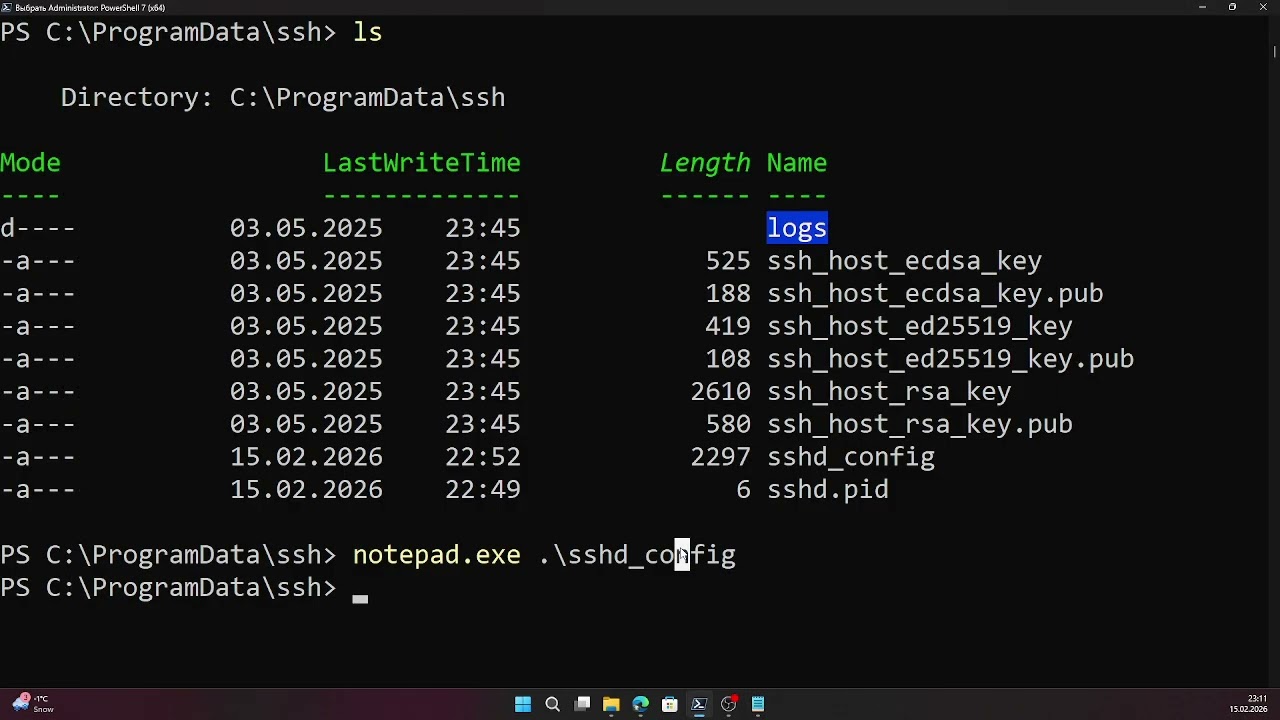Click the time 22:49 on sshd.pid row

click(x=483, y=490)
